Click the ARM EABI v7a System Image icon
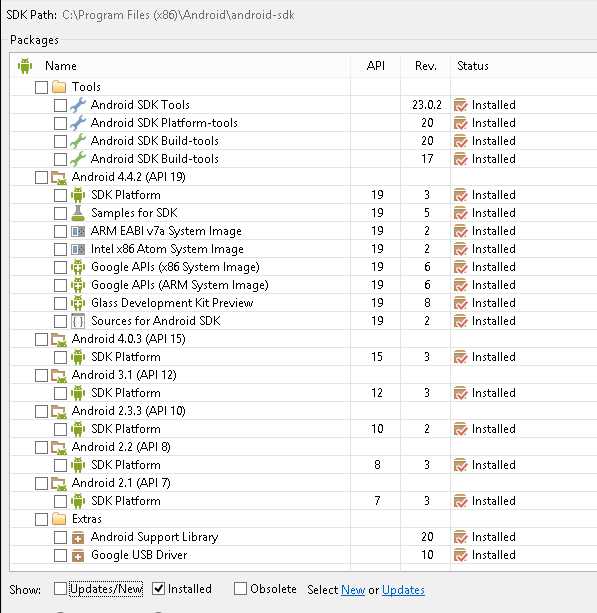Screen dimensions: 597x613 pyautogui.click(x=78, y=231)
